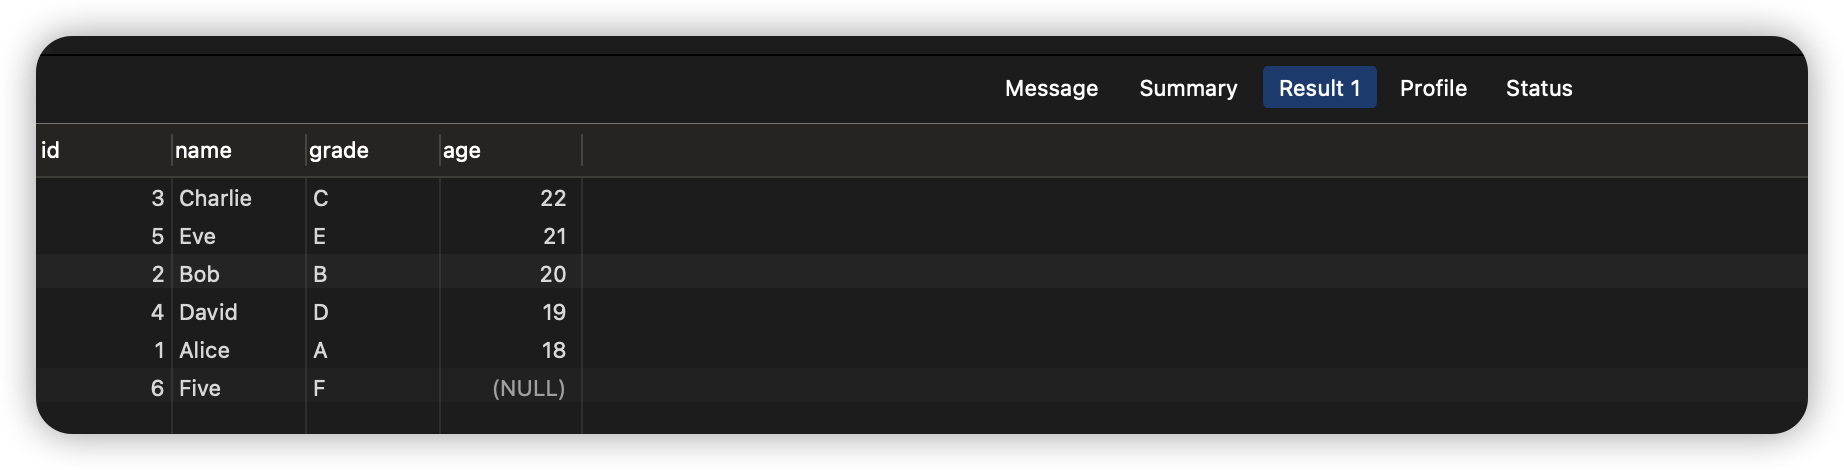Switch to the Message tab
Screen dimensions: 1844x470
coord(1051,88)
